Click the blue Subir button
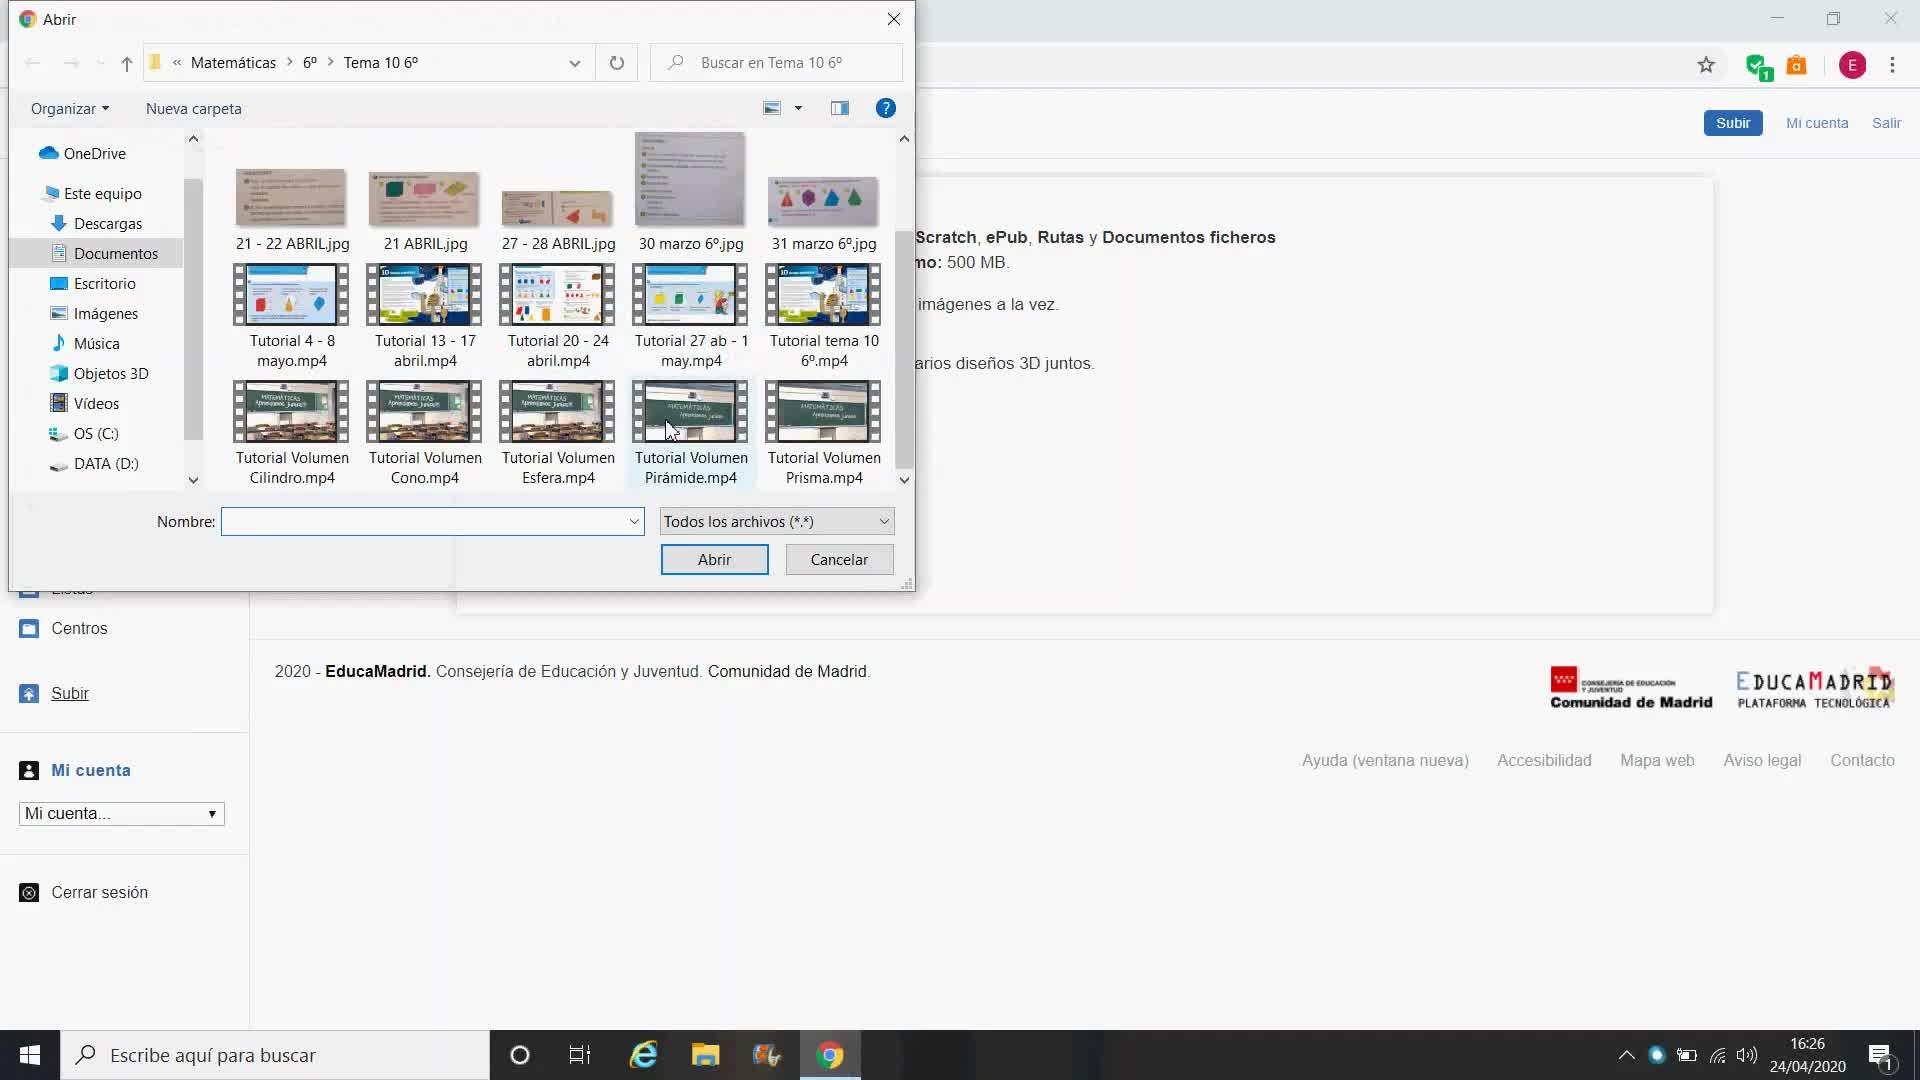The image size is (1920, 1080). tap(1732, 123)
